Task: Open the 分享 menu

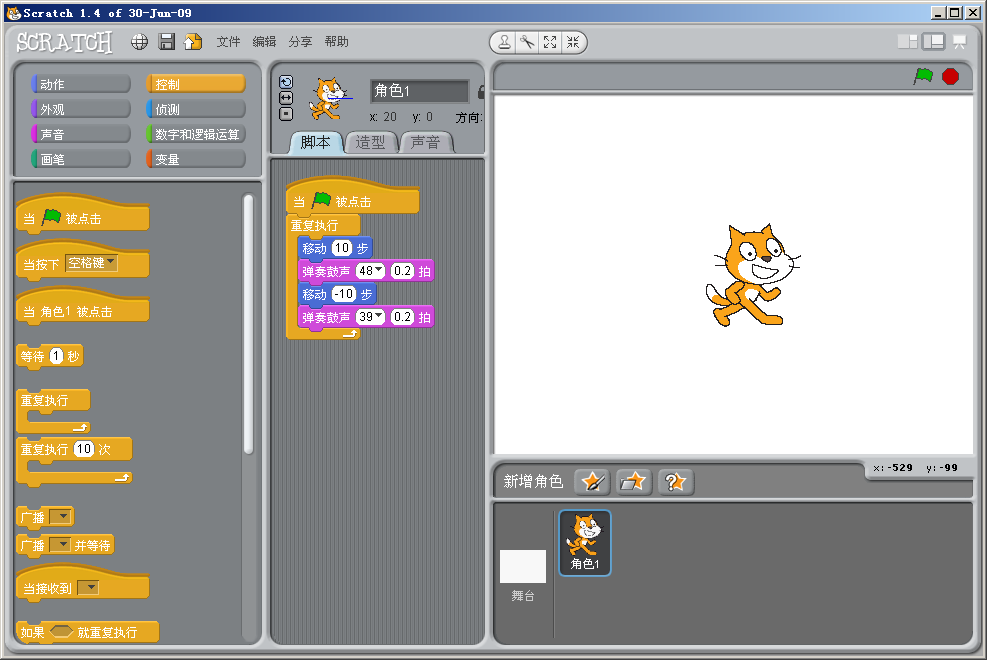Action: click(x=300, y=42)
